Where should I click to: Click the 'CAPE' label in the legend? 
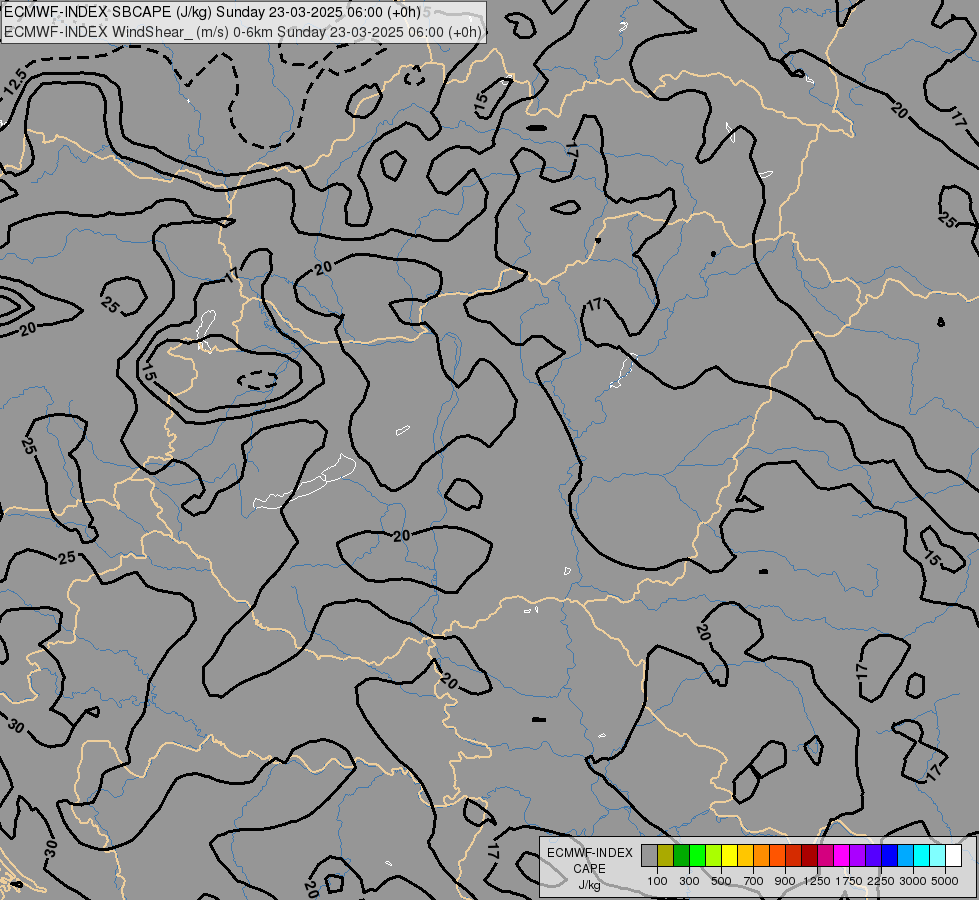point(589,869)
